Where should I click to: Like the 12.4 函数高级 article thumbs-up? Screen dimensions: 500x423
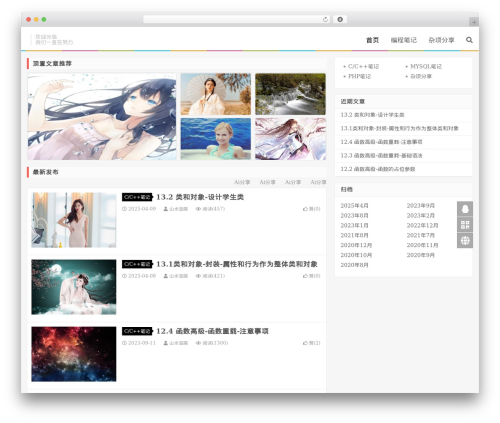312,343
